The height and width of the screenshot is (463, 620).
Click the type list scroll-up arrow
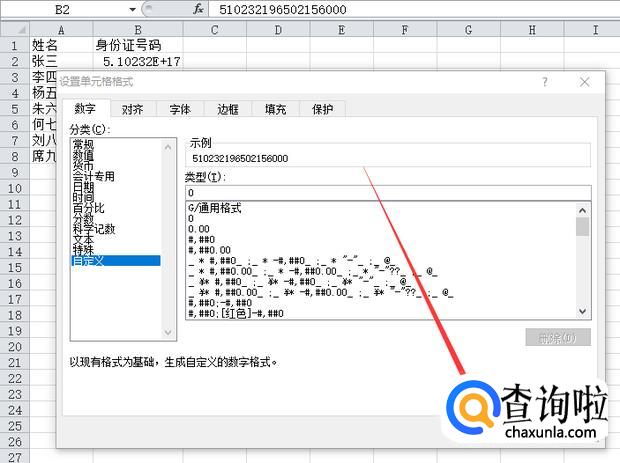[582, 210]
